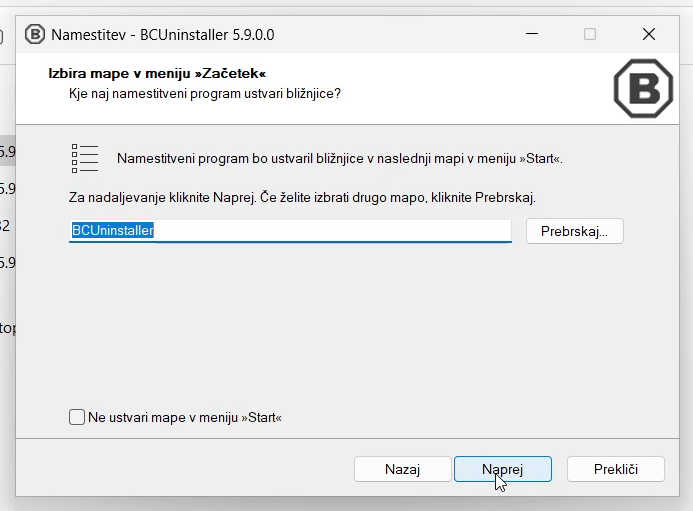693x511 pixels.
Task: Click the highlighted BCUninstaller text in the field
Action: click(112, 231)
